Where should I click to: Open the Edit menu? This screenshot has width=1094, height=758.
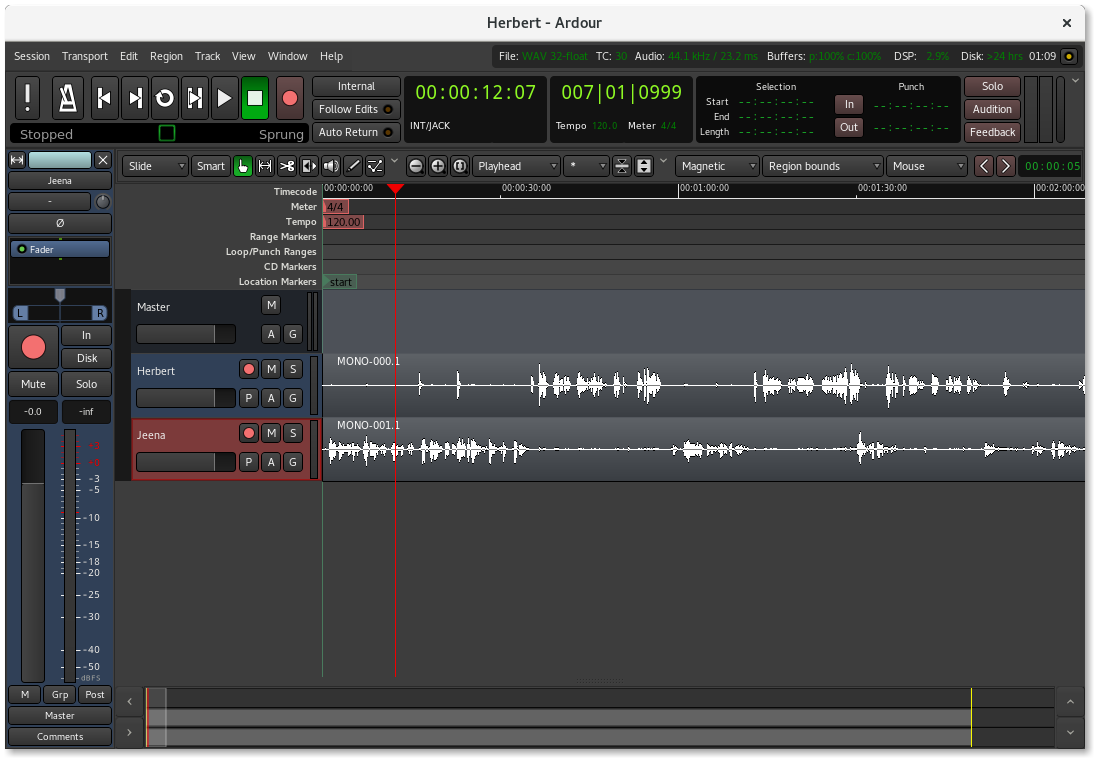128,56
